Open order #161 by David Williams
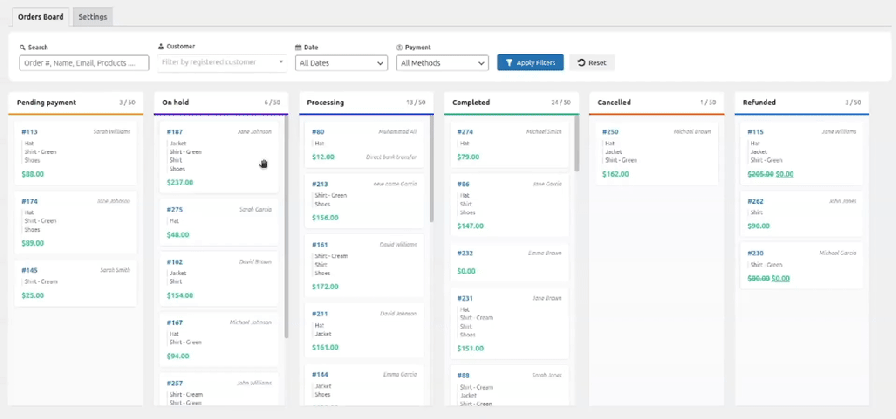Viewport: 896px width, 419px height. coord(365,265)
